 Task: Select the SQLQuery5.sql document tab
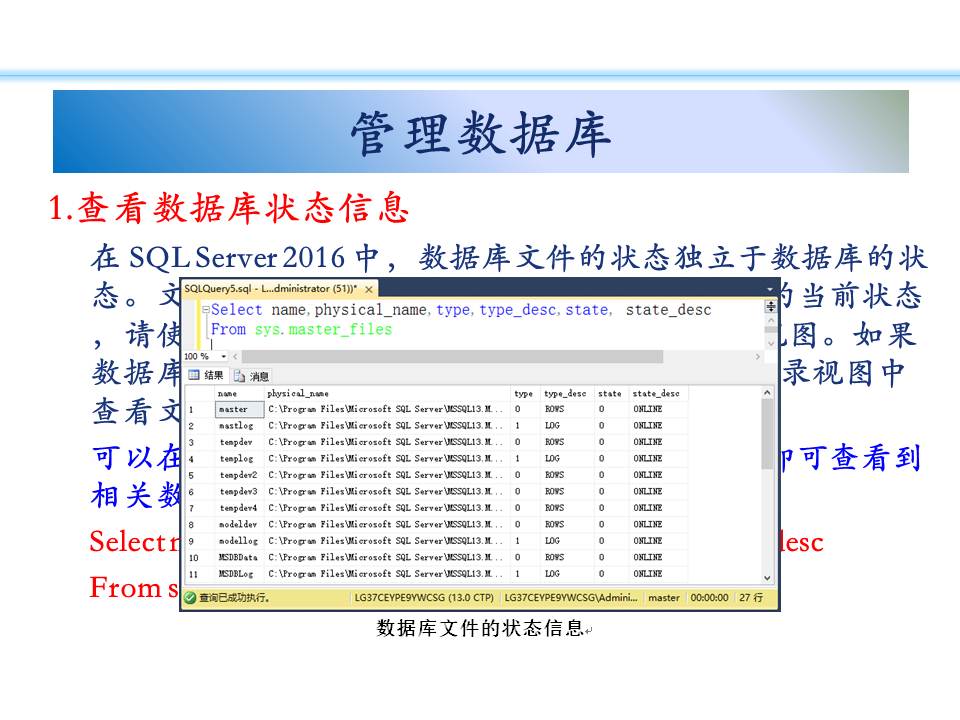[279, 288]
